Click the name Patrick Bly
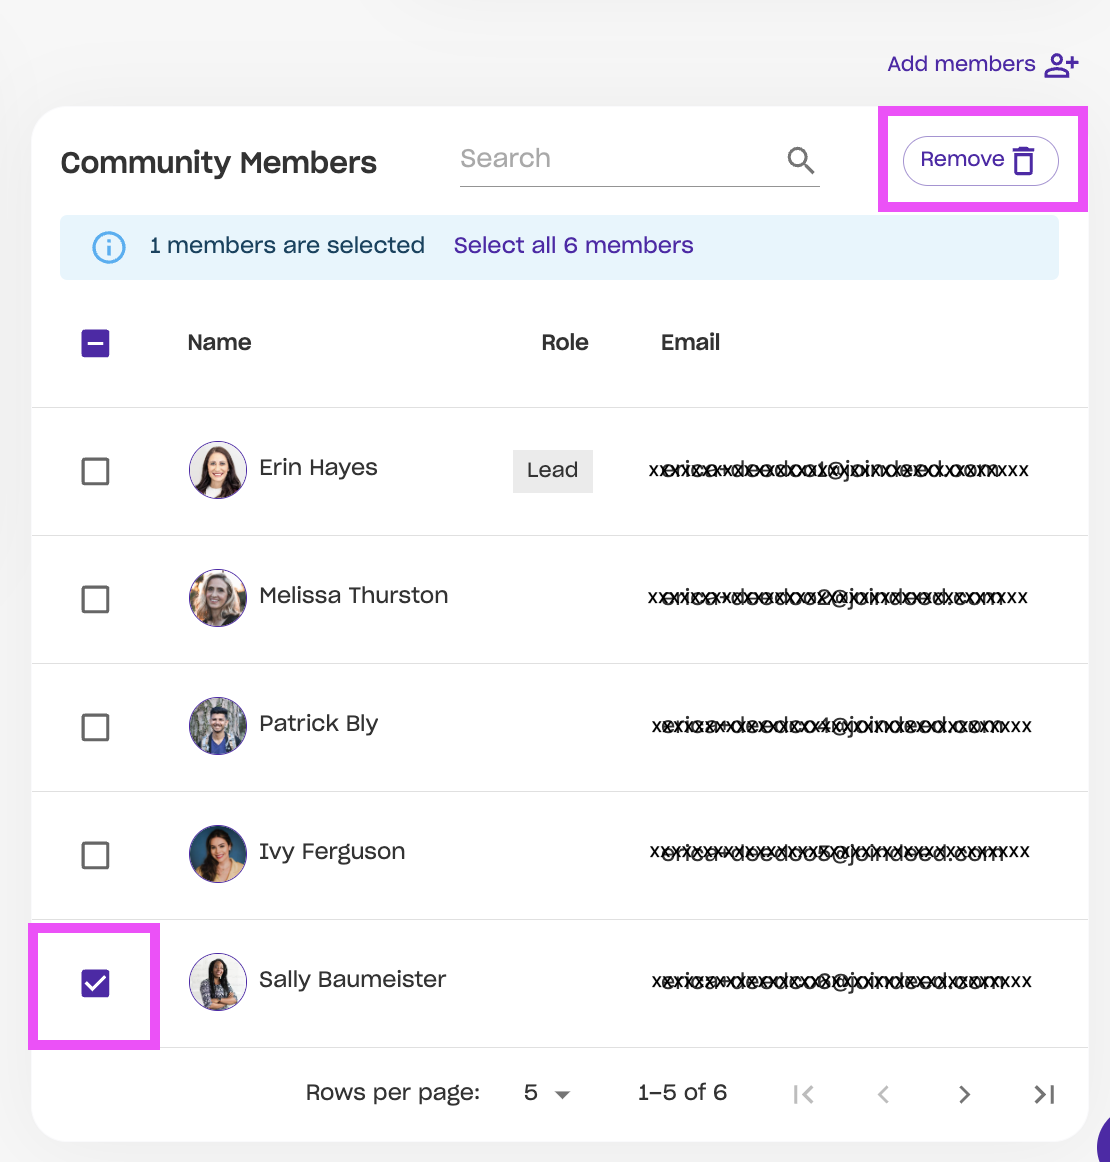Viewport: 1110px width, 1162px height. pos(319,723)
